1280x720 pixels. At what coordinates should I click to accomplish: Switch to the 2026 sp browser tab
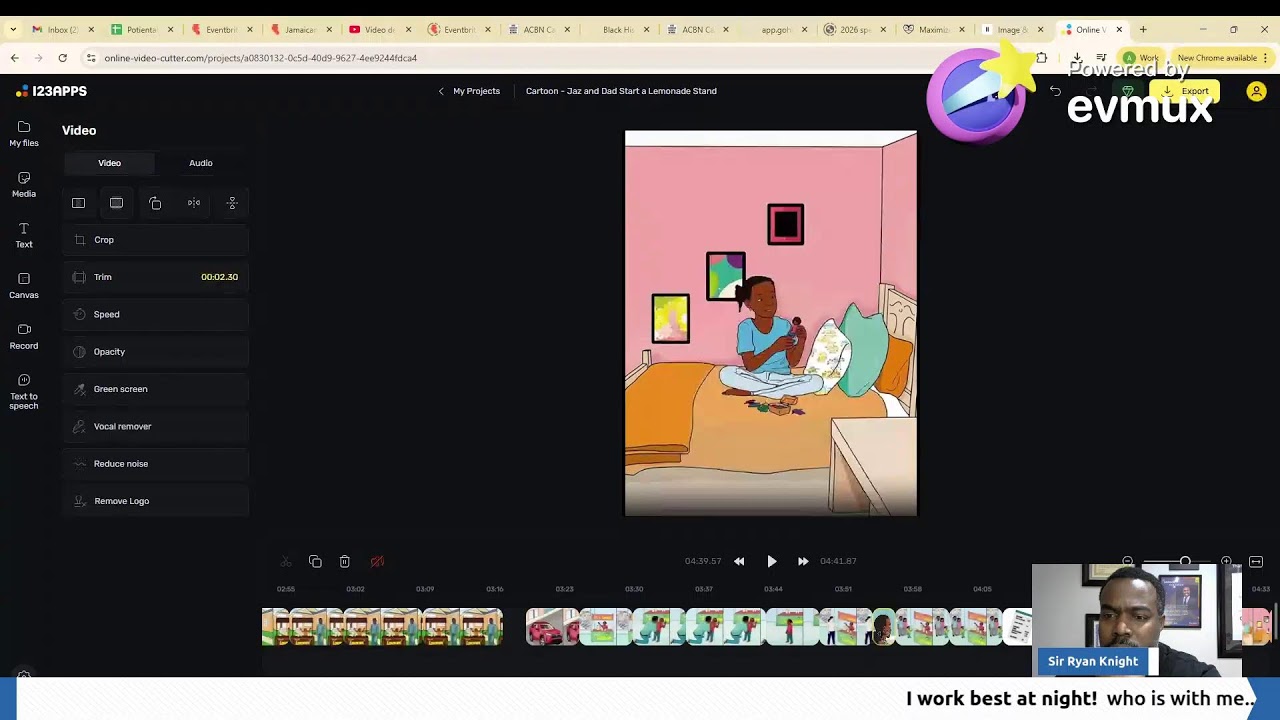[855, 30]
